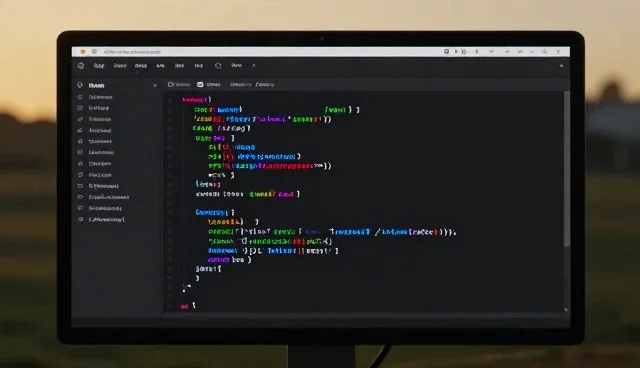The image size is (640, 368).
Task: Click the code editor's vertical scrollbar thumb
Action: [x=567, y=169]
